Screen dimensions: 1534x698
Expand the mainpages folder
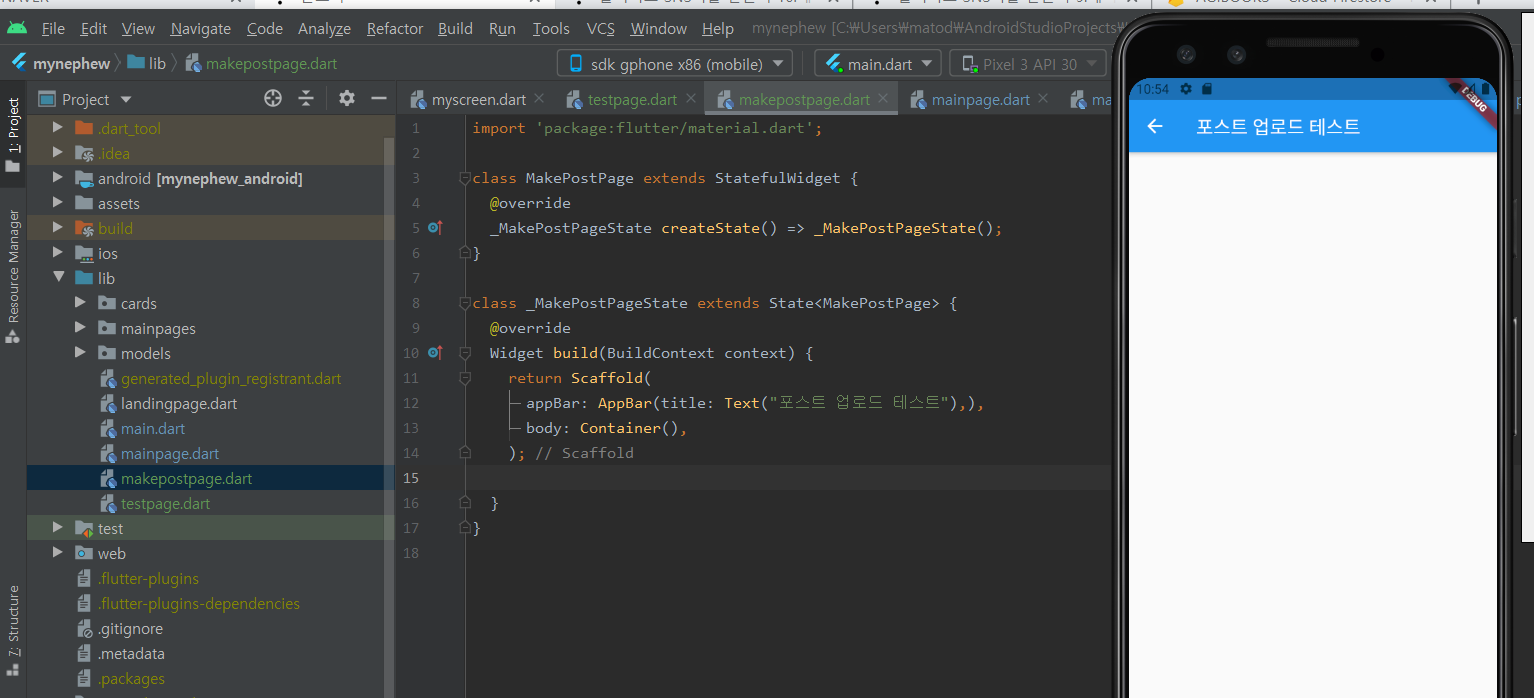point(80,328)
